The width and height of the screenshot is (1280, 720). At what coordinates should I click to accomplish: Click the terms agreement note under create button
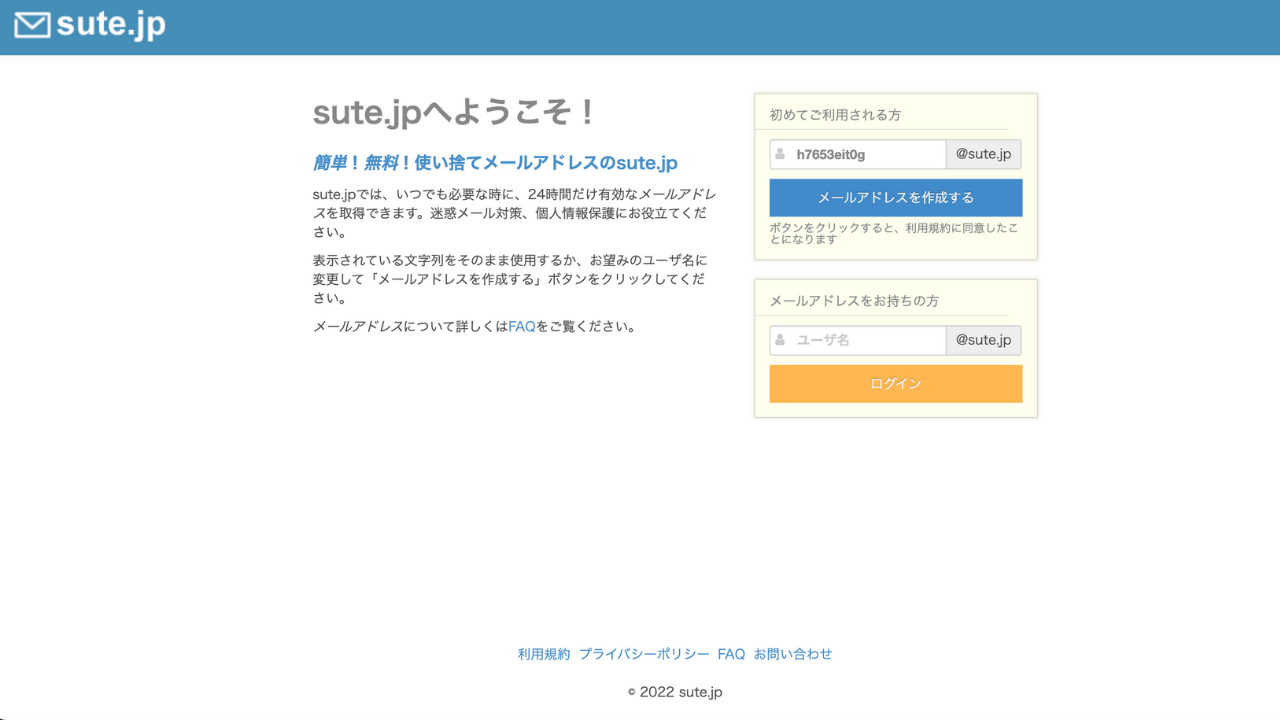[894, 233]
